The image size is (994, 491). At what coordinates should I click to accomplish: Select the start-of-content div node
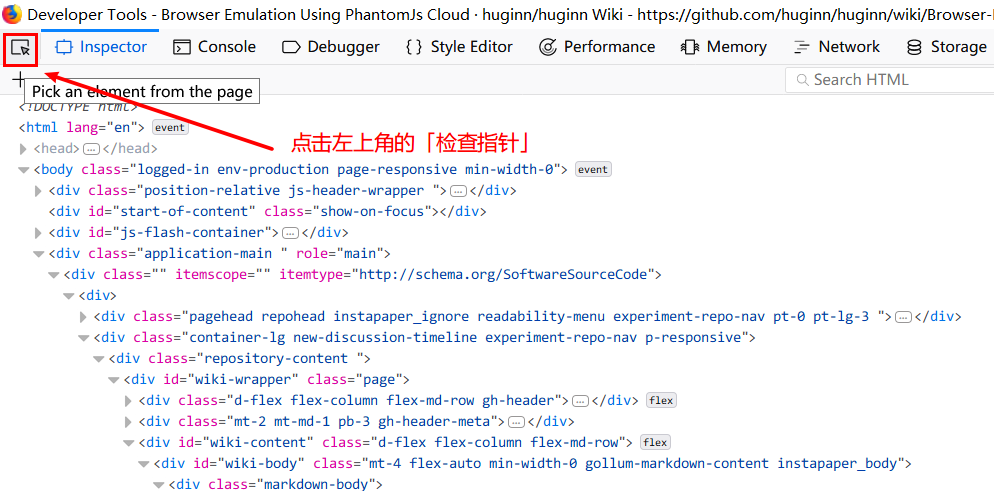click(268, 212)
